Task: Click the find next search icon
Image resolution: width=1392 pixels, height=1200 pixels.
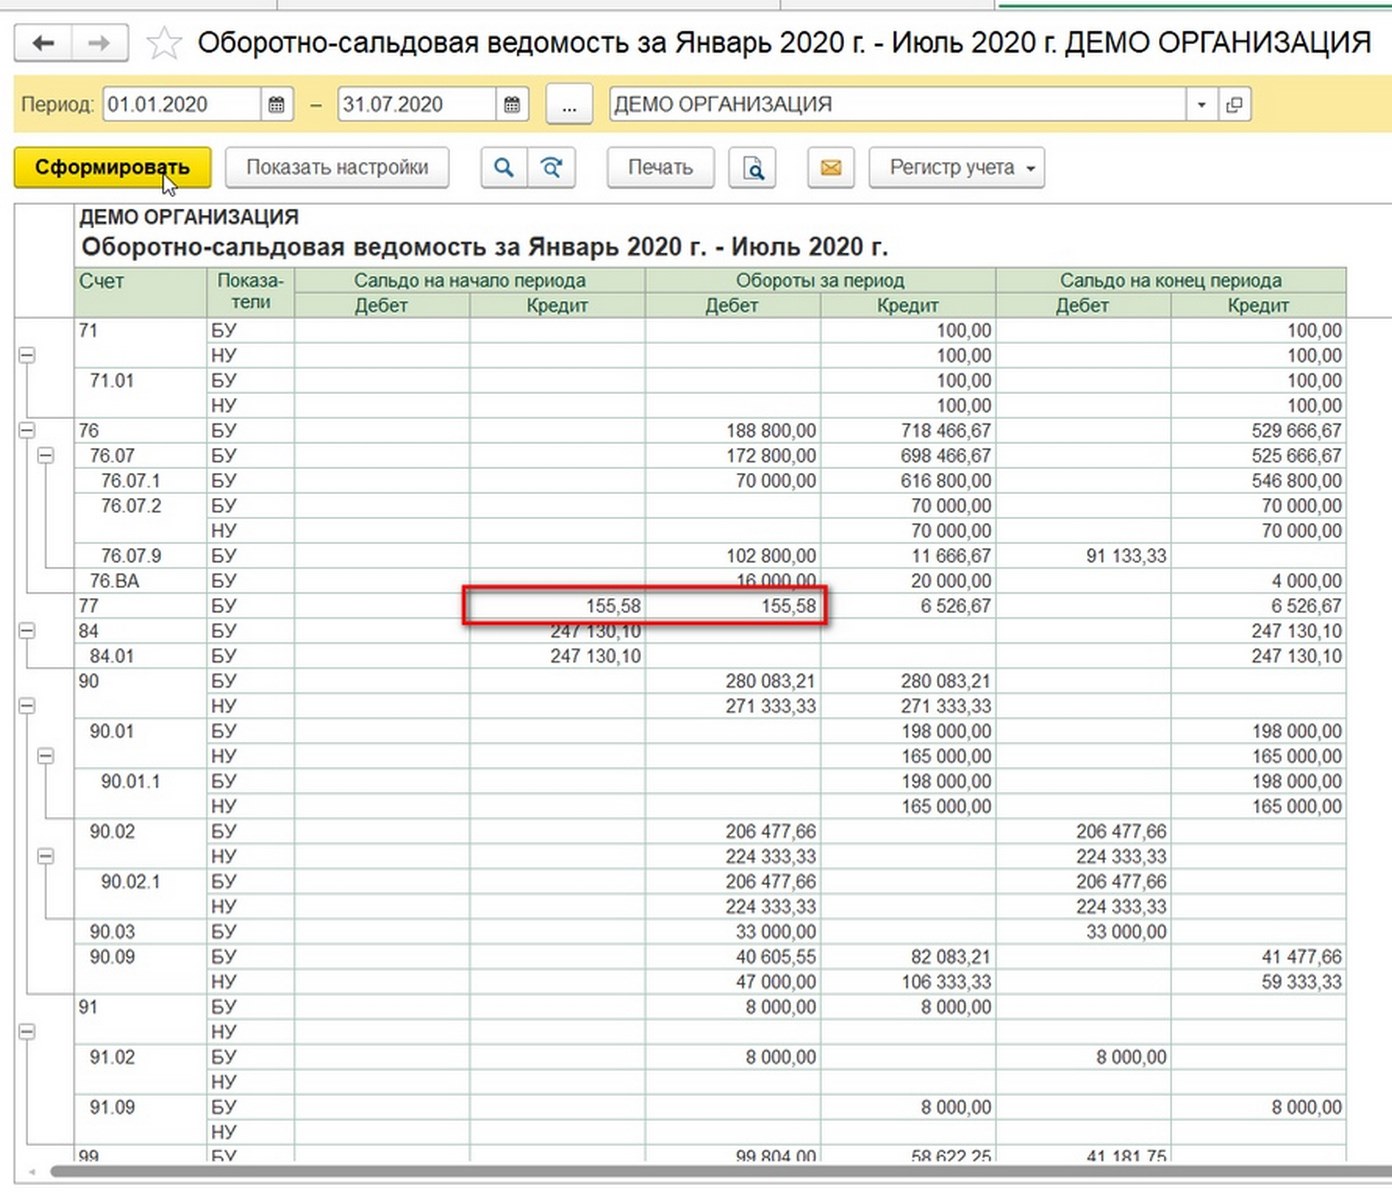Action: [x=552, y=167]
